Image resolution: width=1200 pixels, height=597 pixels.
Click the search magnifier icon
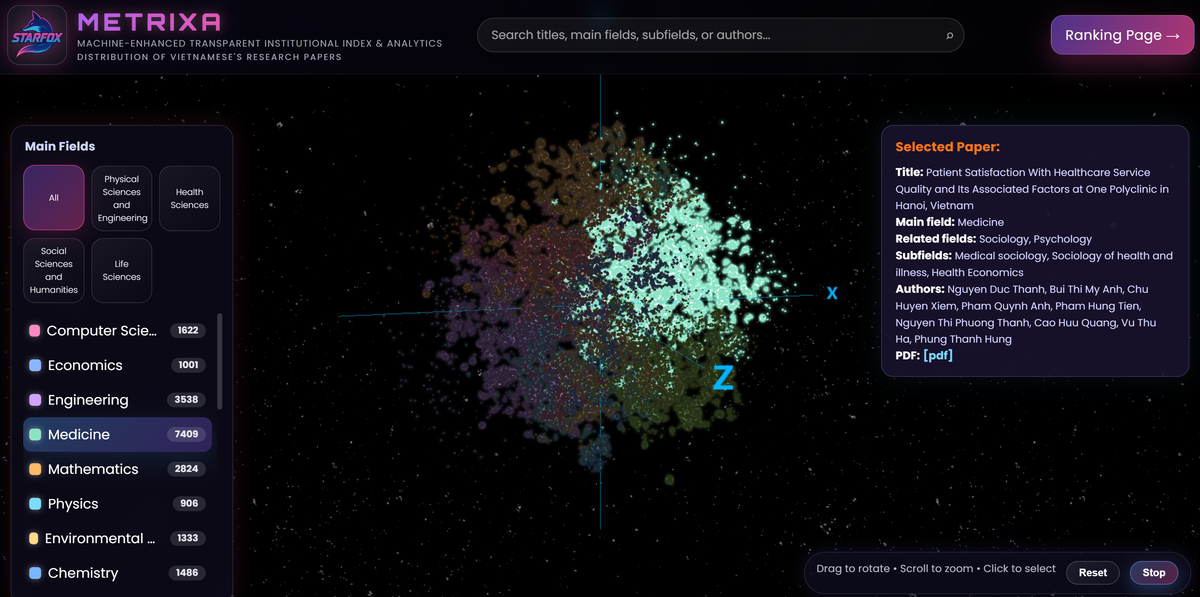(x=949, y=36)
